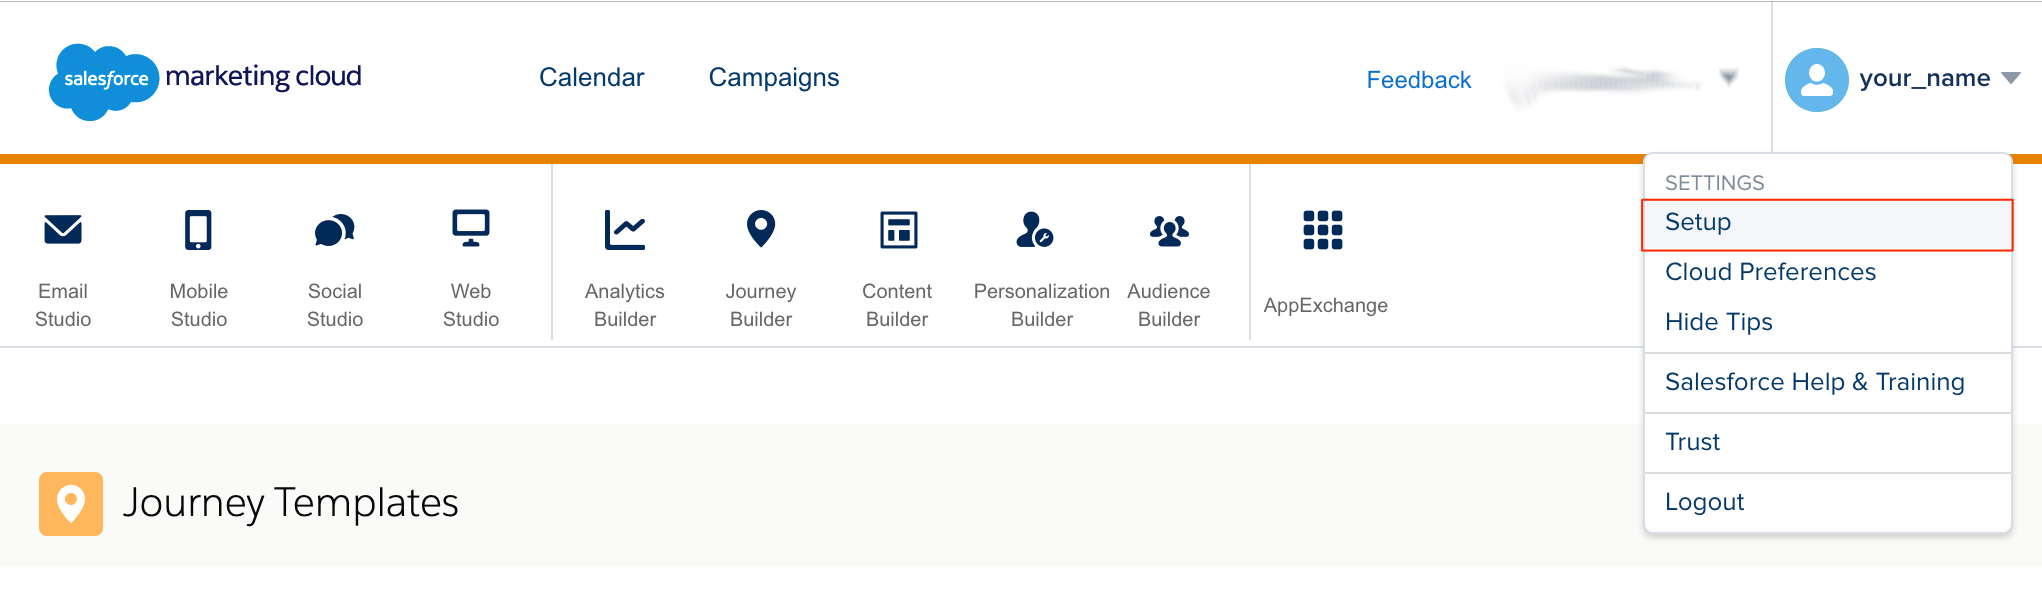Open the AppExchange grid icon
Screen dimensions: 2042x608
point(1322,230)
